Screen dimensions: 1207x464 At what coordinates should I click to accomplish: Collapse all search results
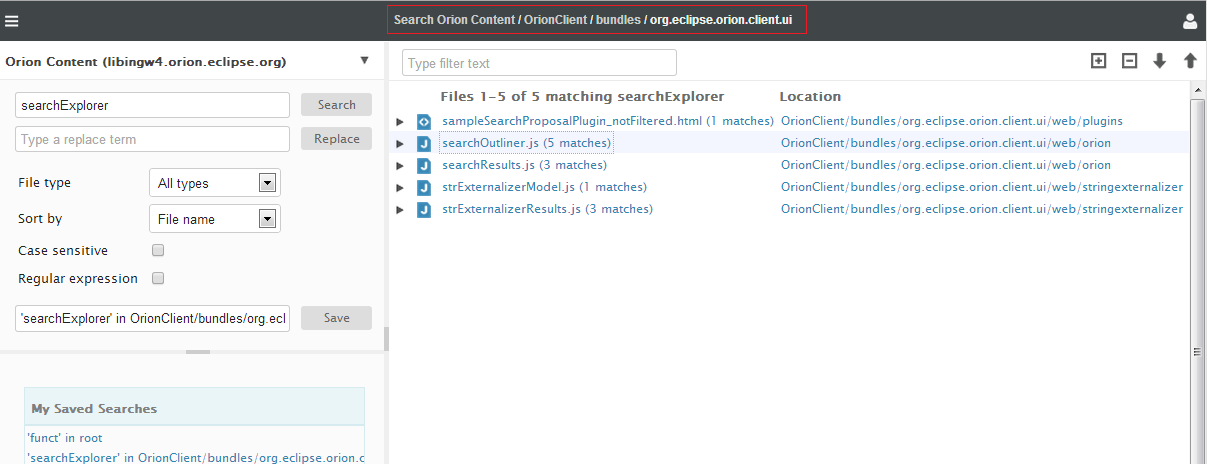(x=1129, y=61)
